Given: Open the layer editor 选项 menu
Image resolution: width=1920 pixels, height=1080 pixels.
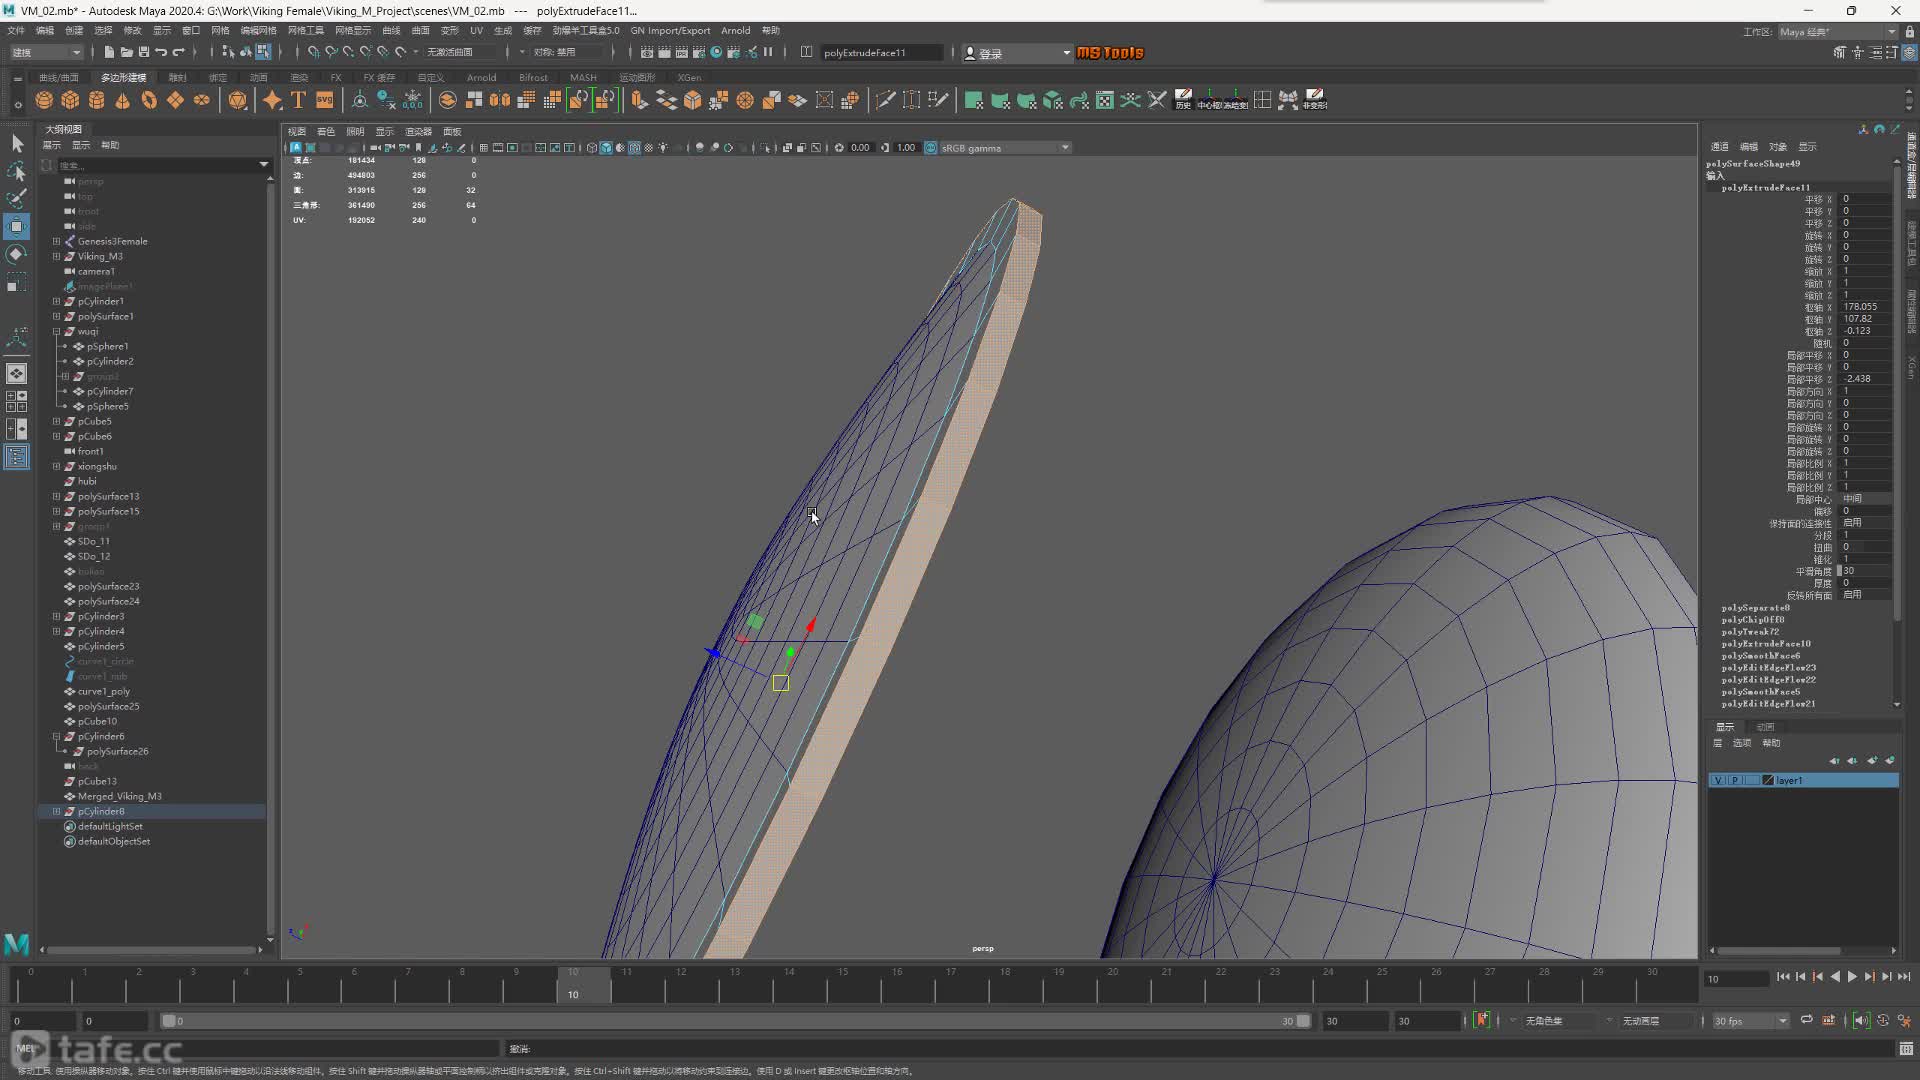Looking at the screenshot, I should 1742,743.
